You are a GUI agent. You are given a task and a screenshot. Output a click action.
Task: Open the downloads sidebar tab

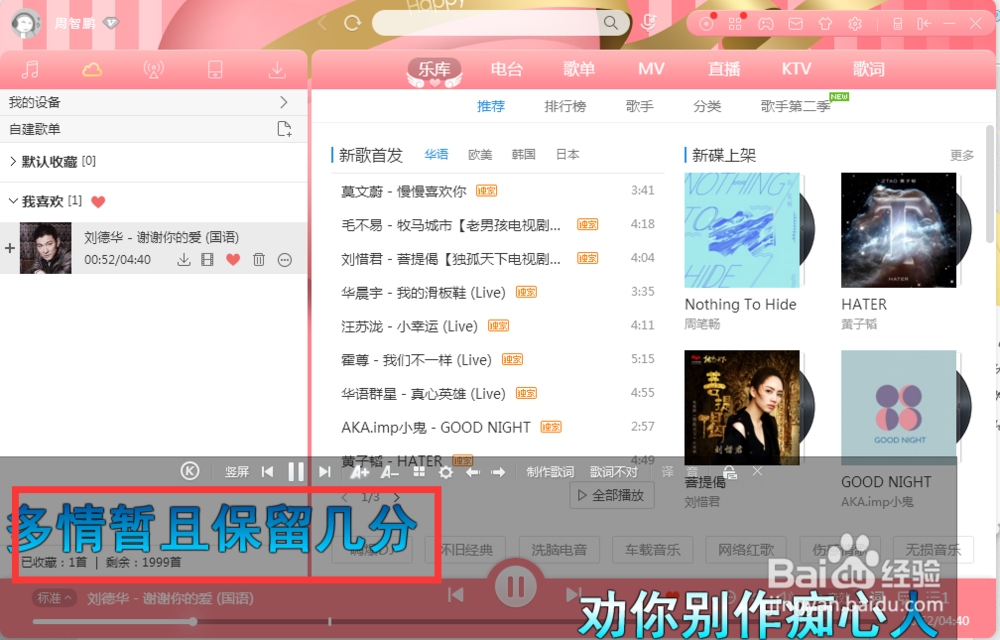[277, 69]
